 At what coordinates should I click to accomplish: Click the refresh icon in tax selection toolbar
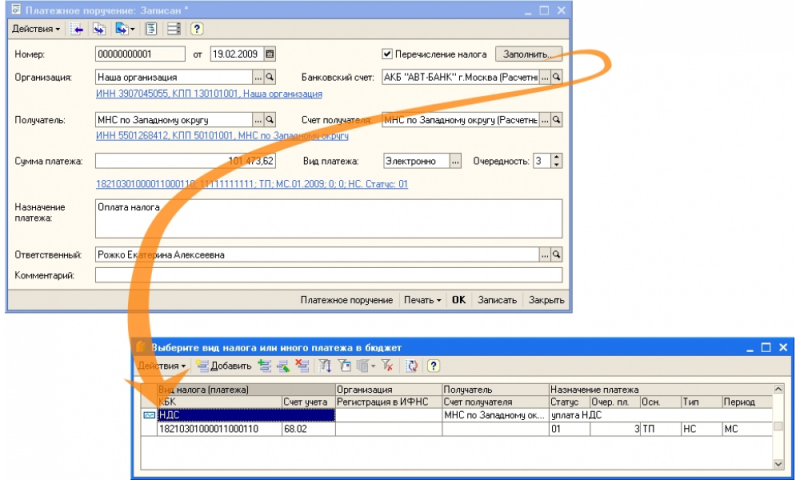point(412,366)
